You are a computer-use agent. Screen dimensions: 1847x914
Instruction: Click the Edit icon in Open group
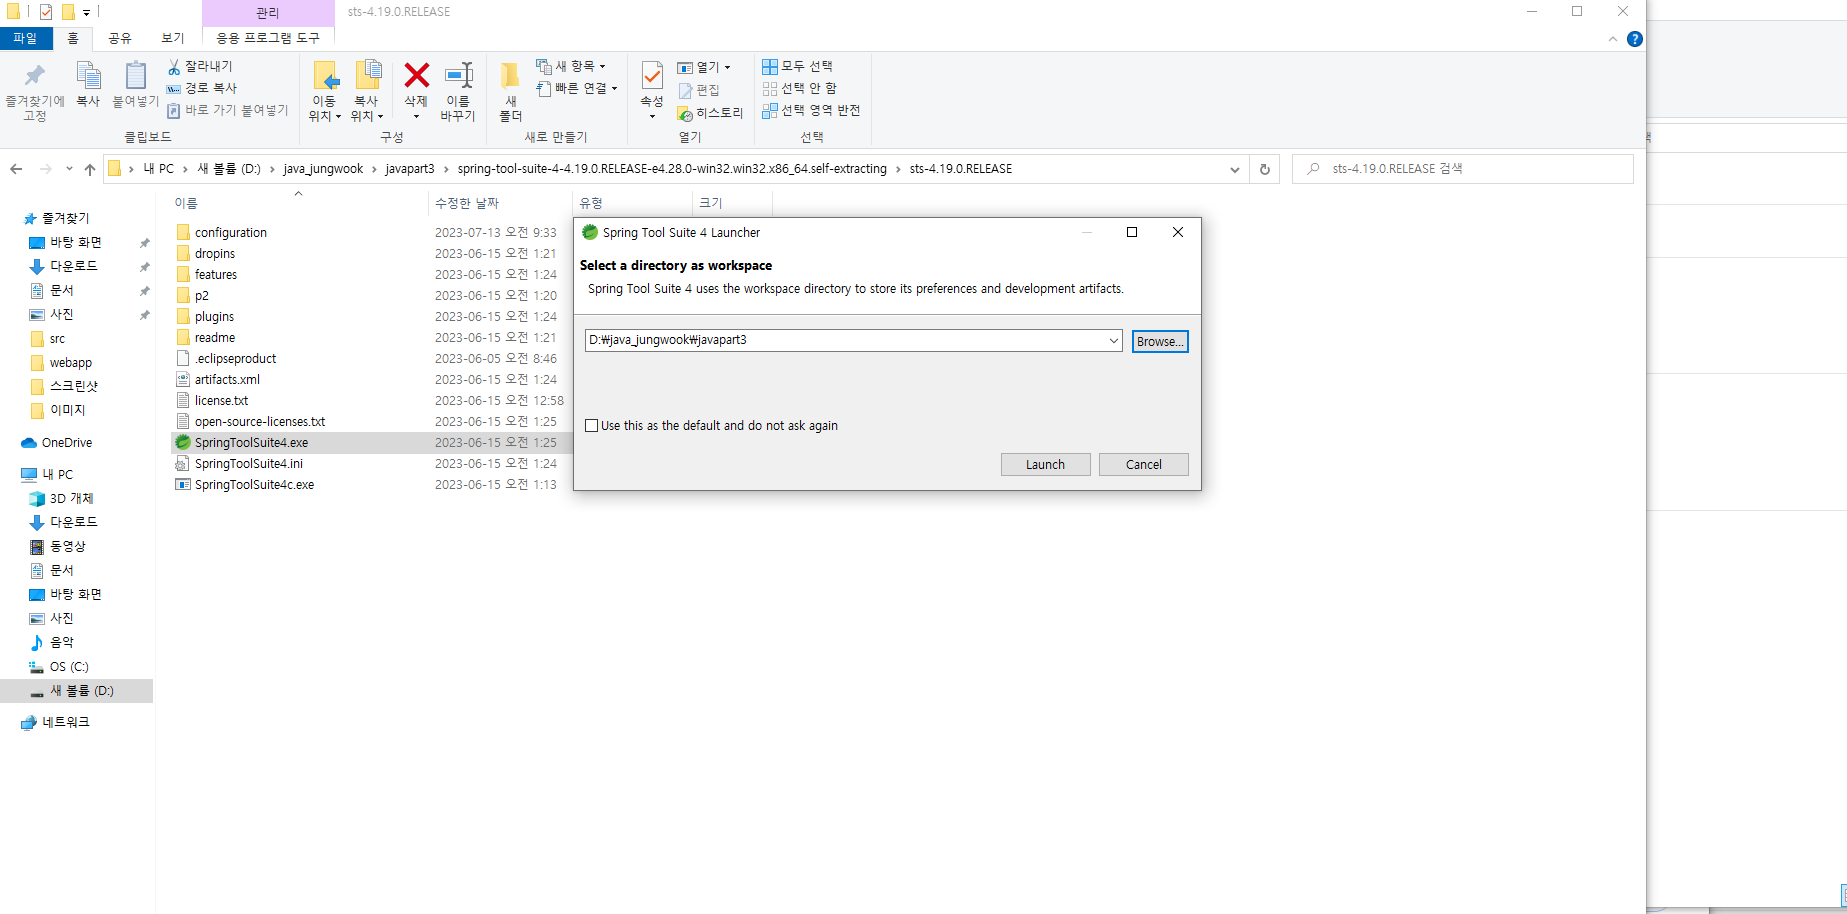(x=686, y=90)
